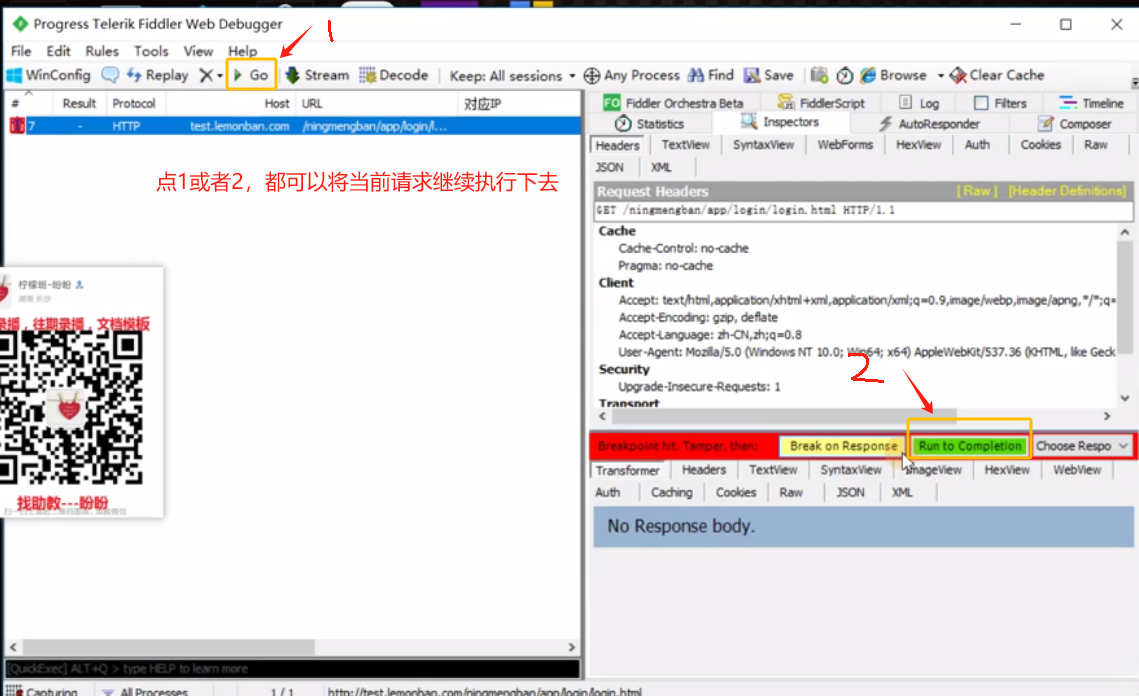Open the Choose Response dropdown
The height and width of the screenshot is (696, 1139).
tap(1082, 446)
